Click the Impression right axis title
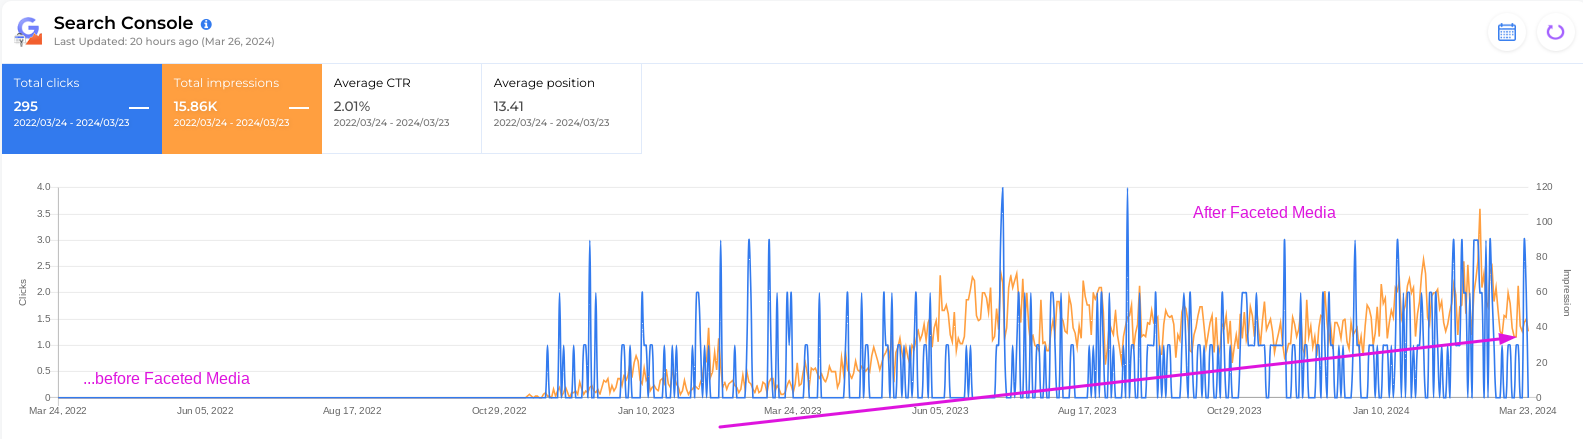Viewport: 1583px width, 439px height. [1566, 292]
